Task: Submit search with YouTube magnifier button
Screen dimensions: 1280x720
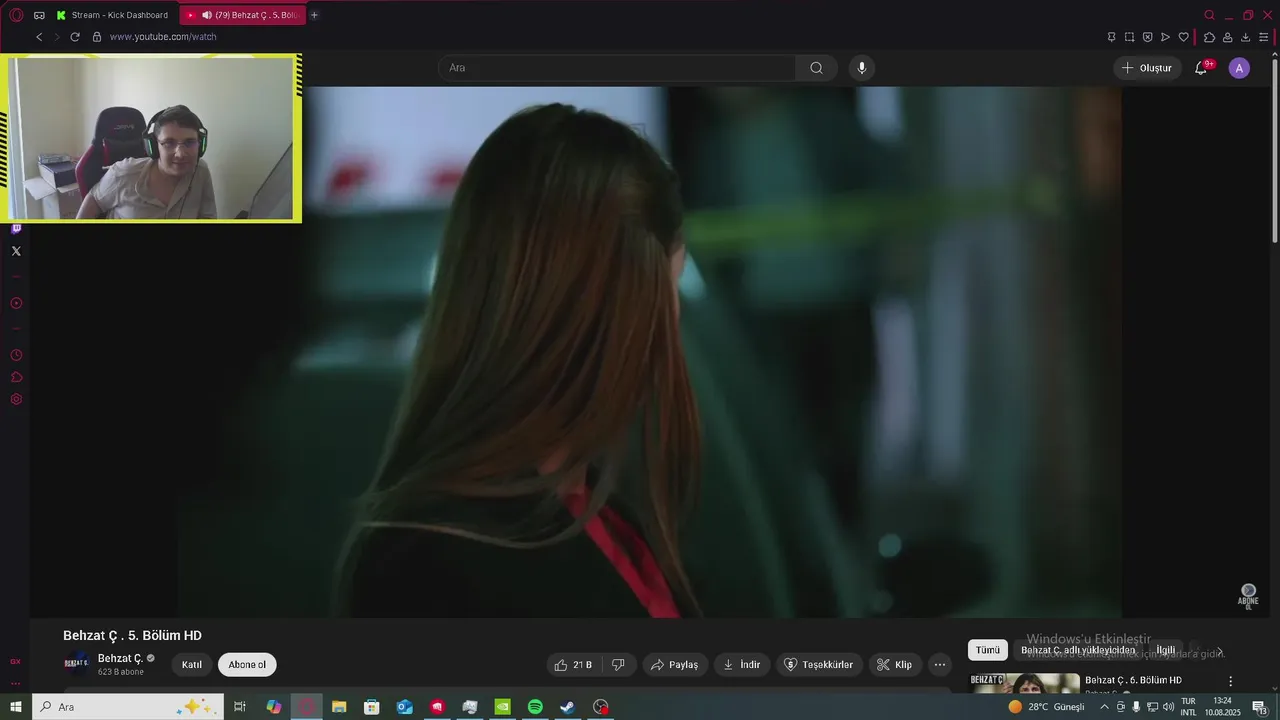Action: [x=816, y=68]
